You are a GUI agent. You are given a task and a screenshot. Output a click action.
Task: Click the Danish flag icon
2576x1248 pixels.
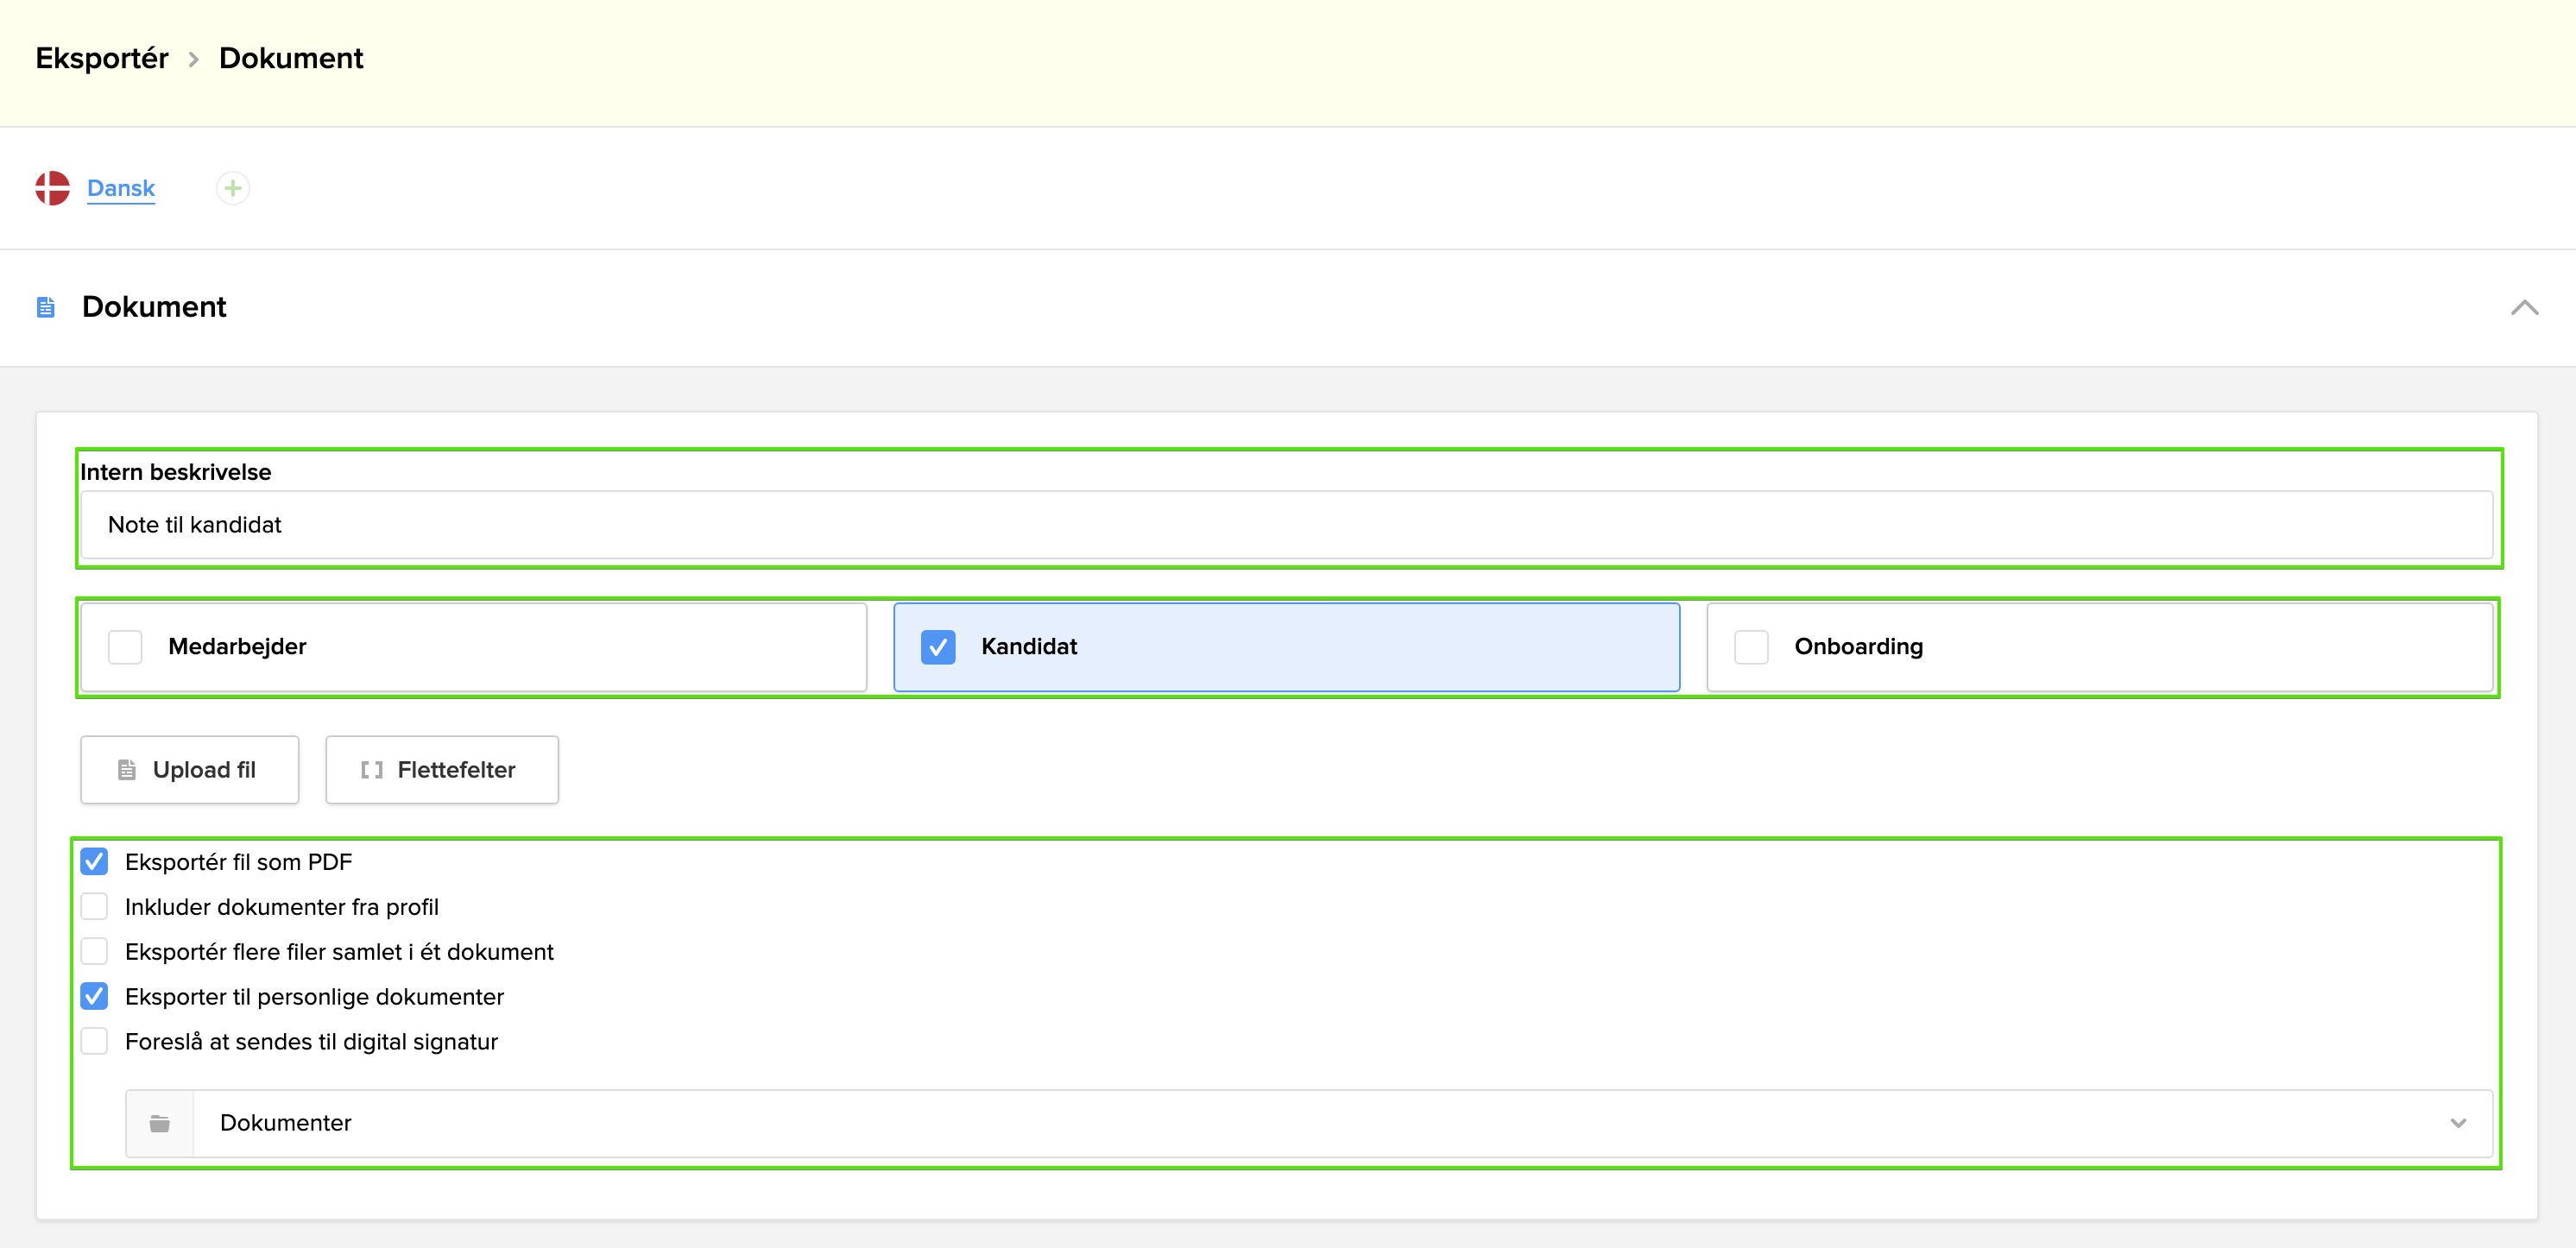pos(52,188)
